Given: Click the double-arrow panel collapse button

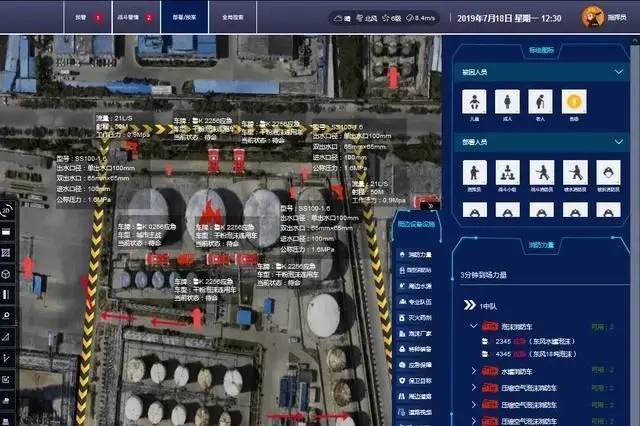Looking at the screenshot, I should point(431,206).
